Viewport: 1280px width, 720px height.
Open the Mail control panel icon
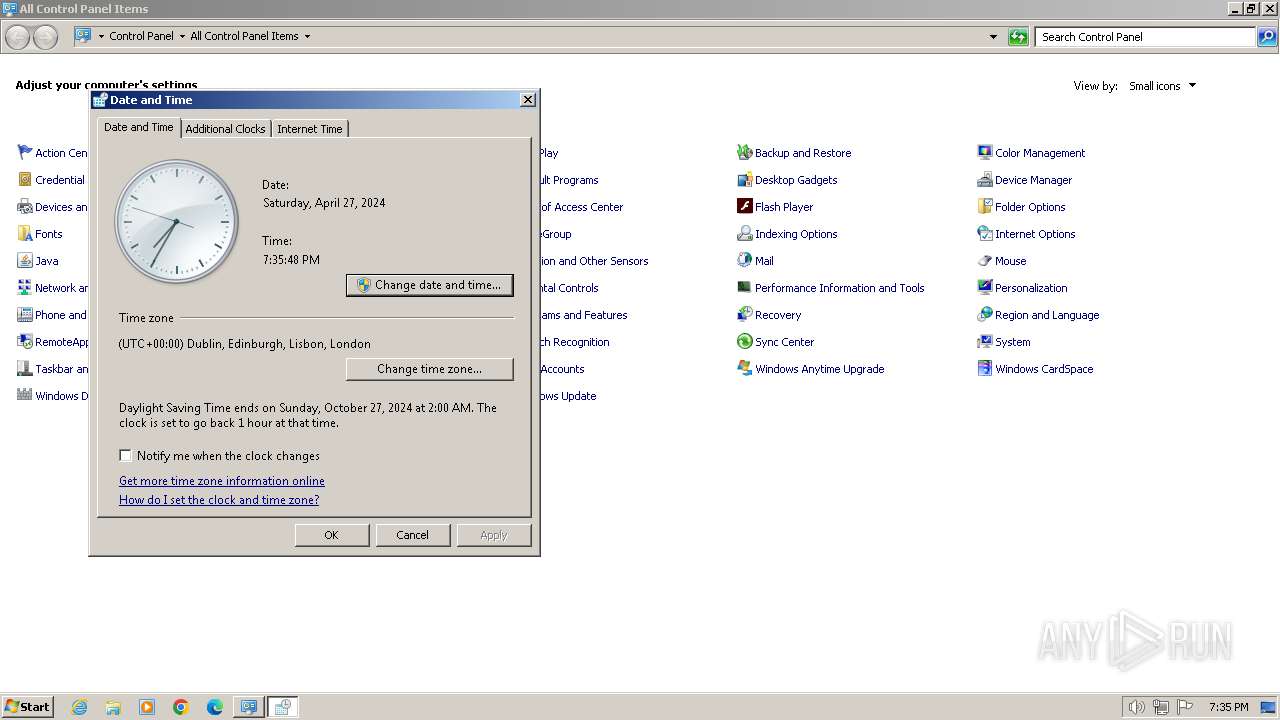coord(744,261)
